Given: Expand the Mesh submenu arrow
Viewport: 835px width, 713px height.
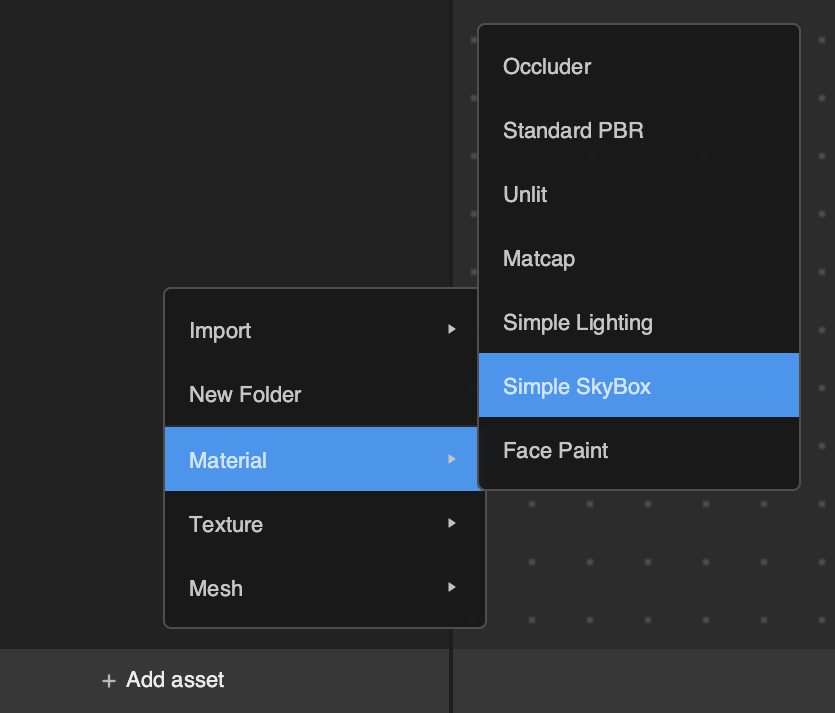Looking at the screenshot, I should (452, 587).
